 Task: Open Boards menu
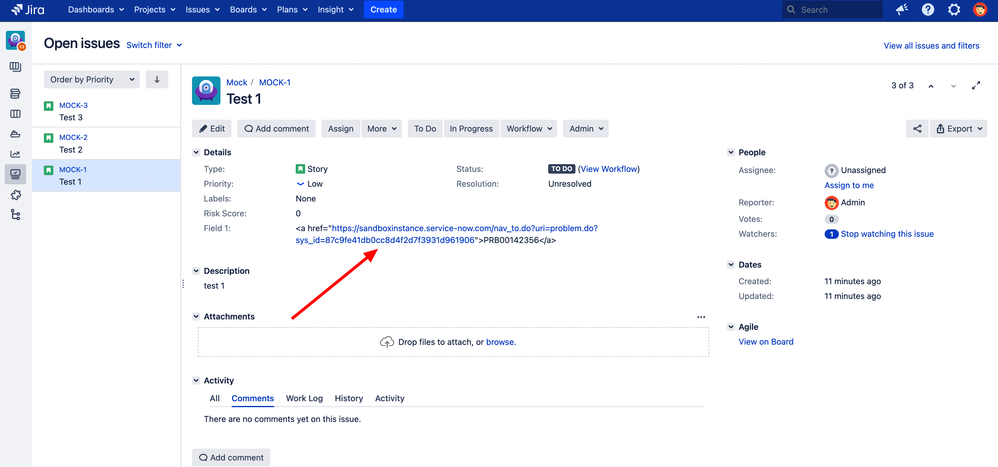click(x=250, y=10)
